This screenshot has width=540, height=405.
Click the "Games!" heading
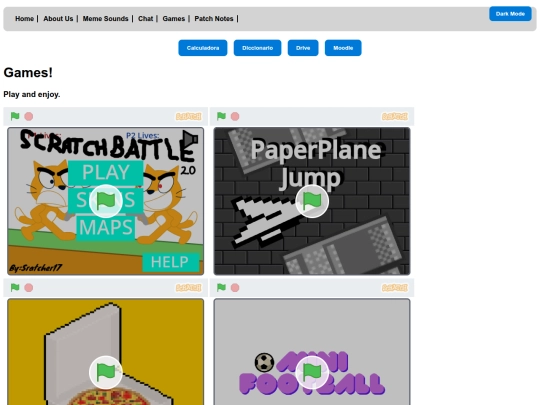(28, 73)
